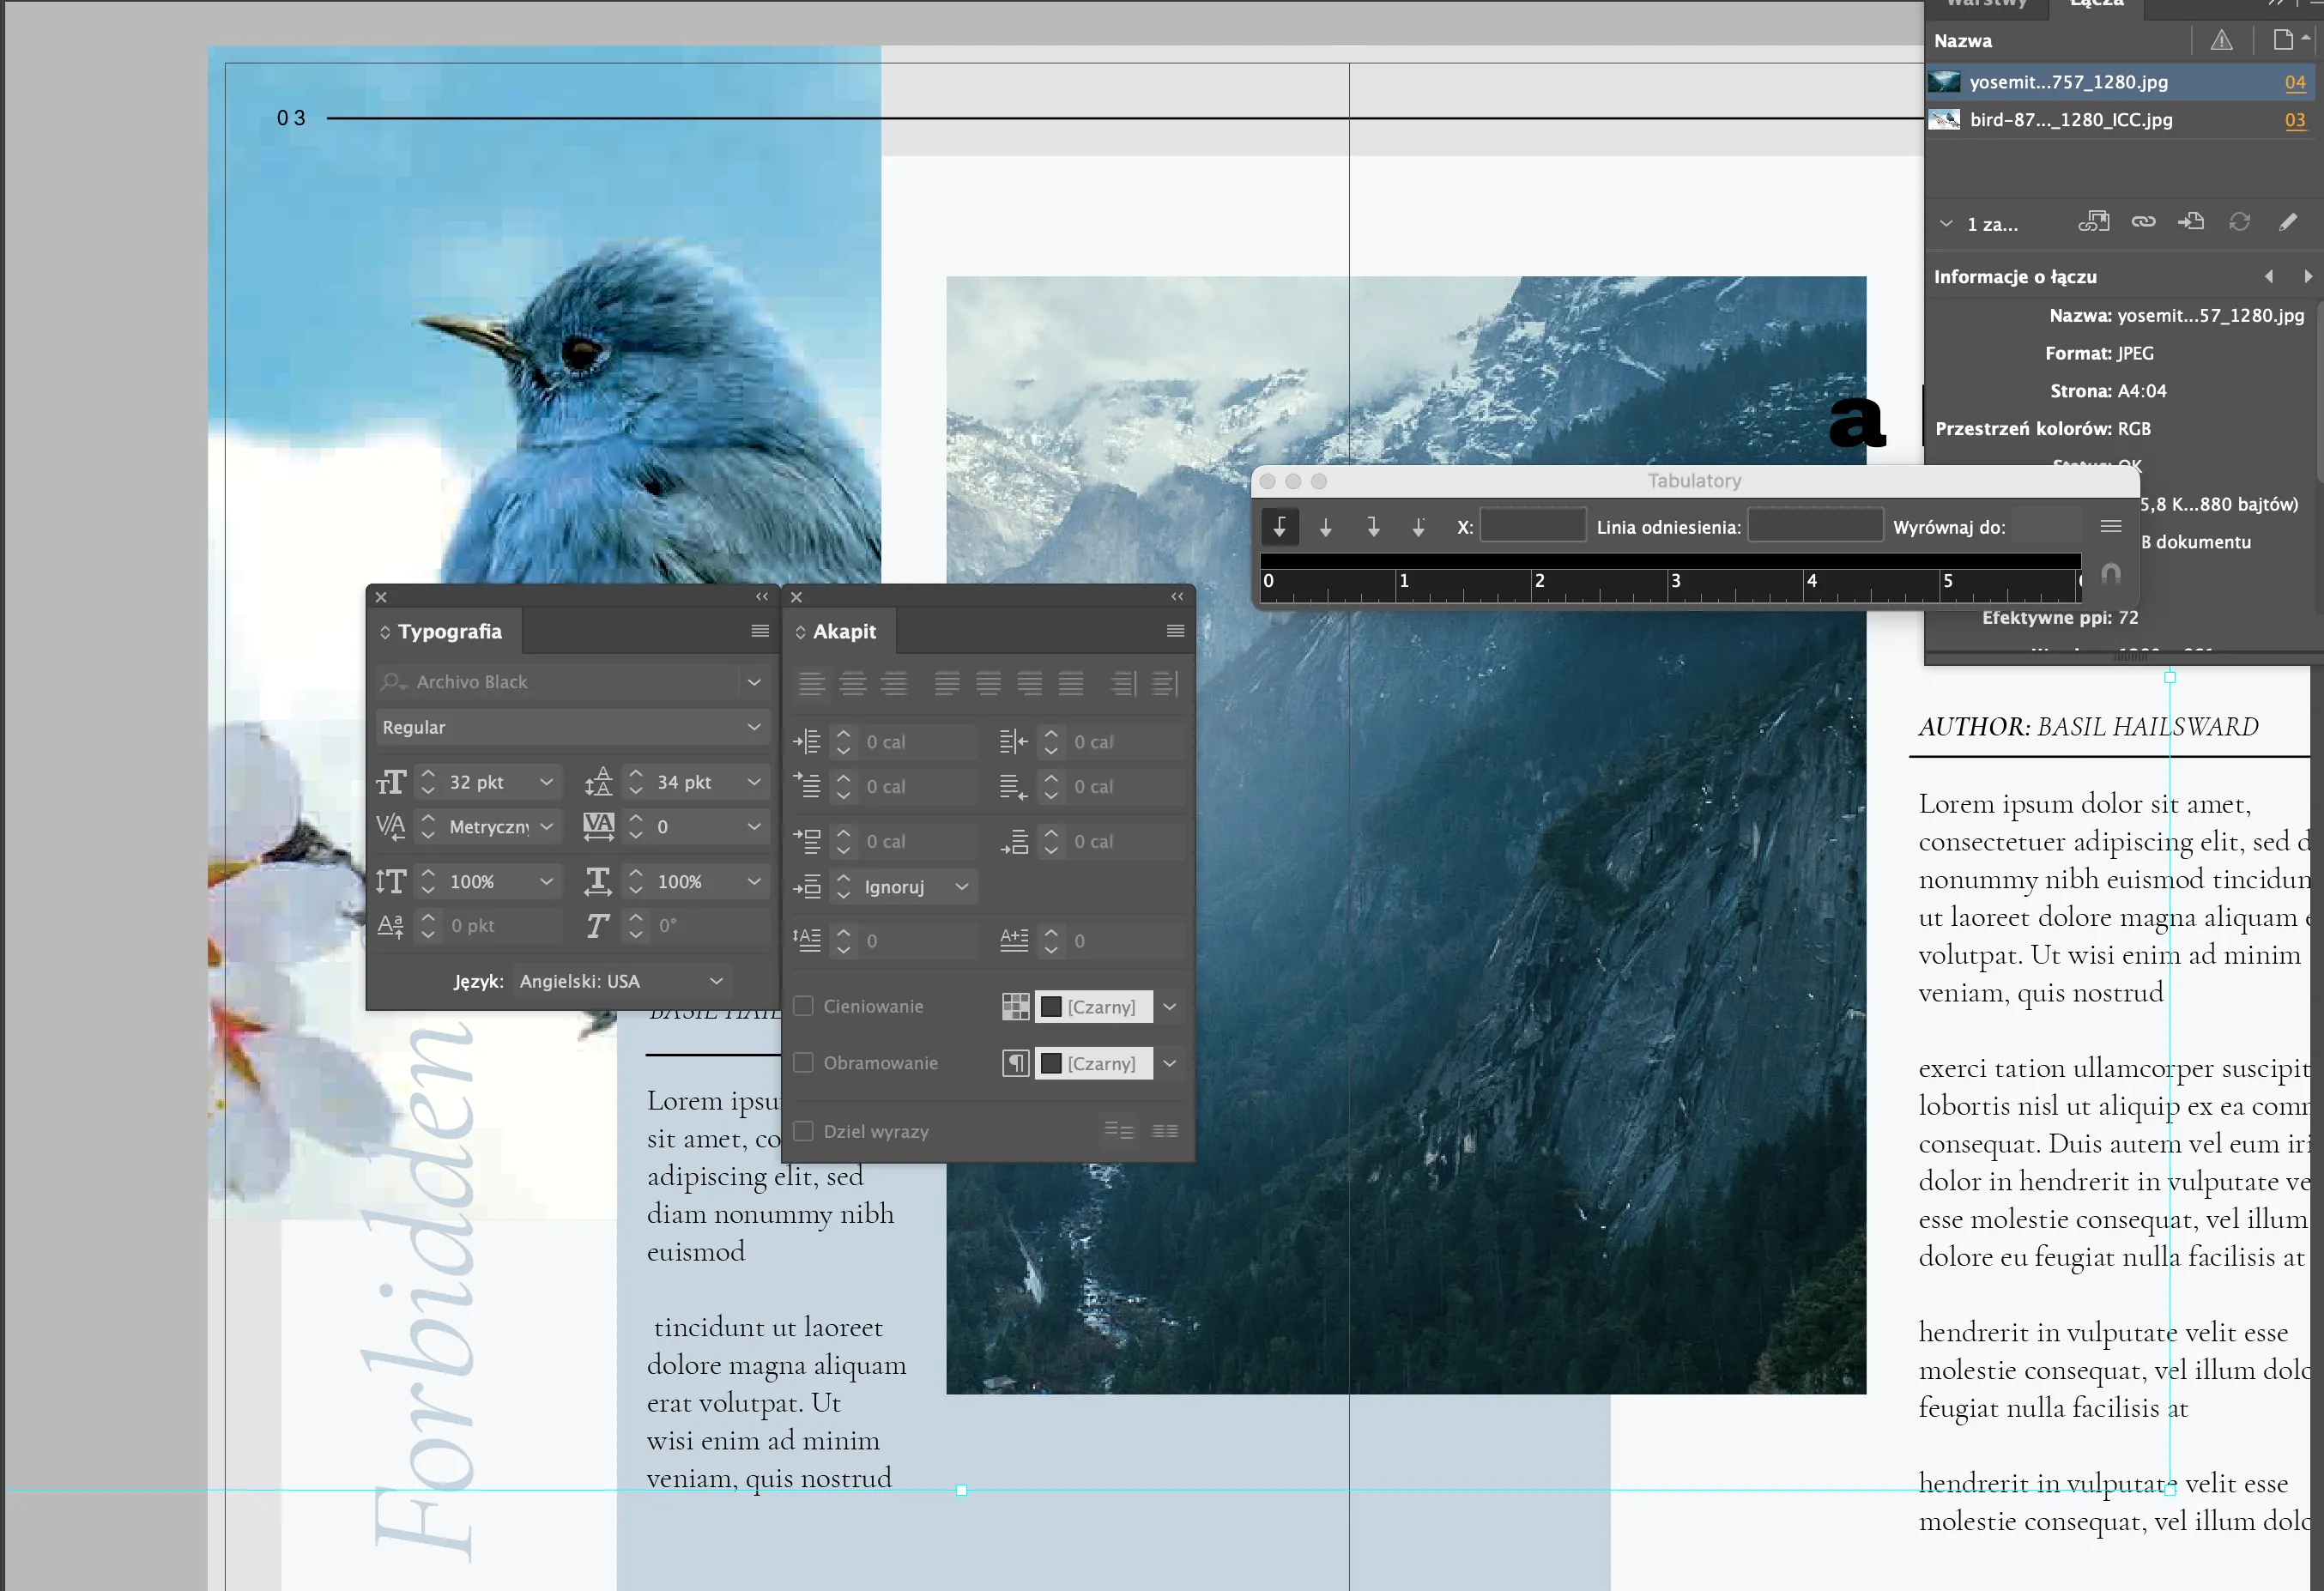Switch to the Typografia panel tab
The image size is (2324, 1591).
point(449,631)
